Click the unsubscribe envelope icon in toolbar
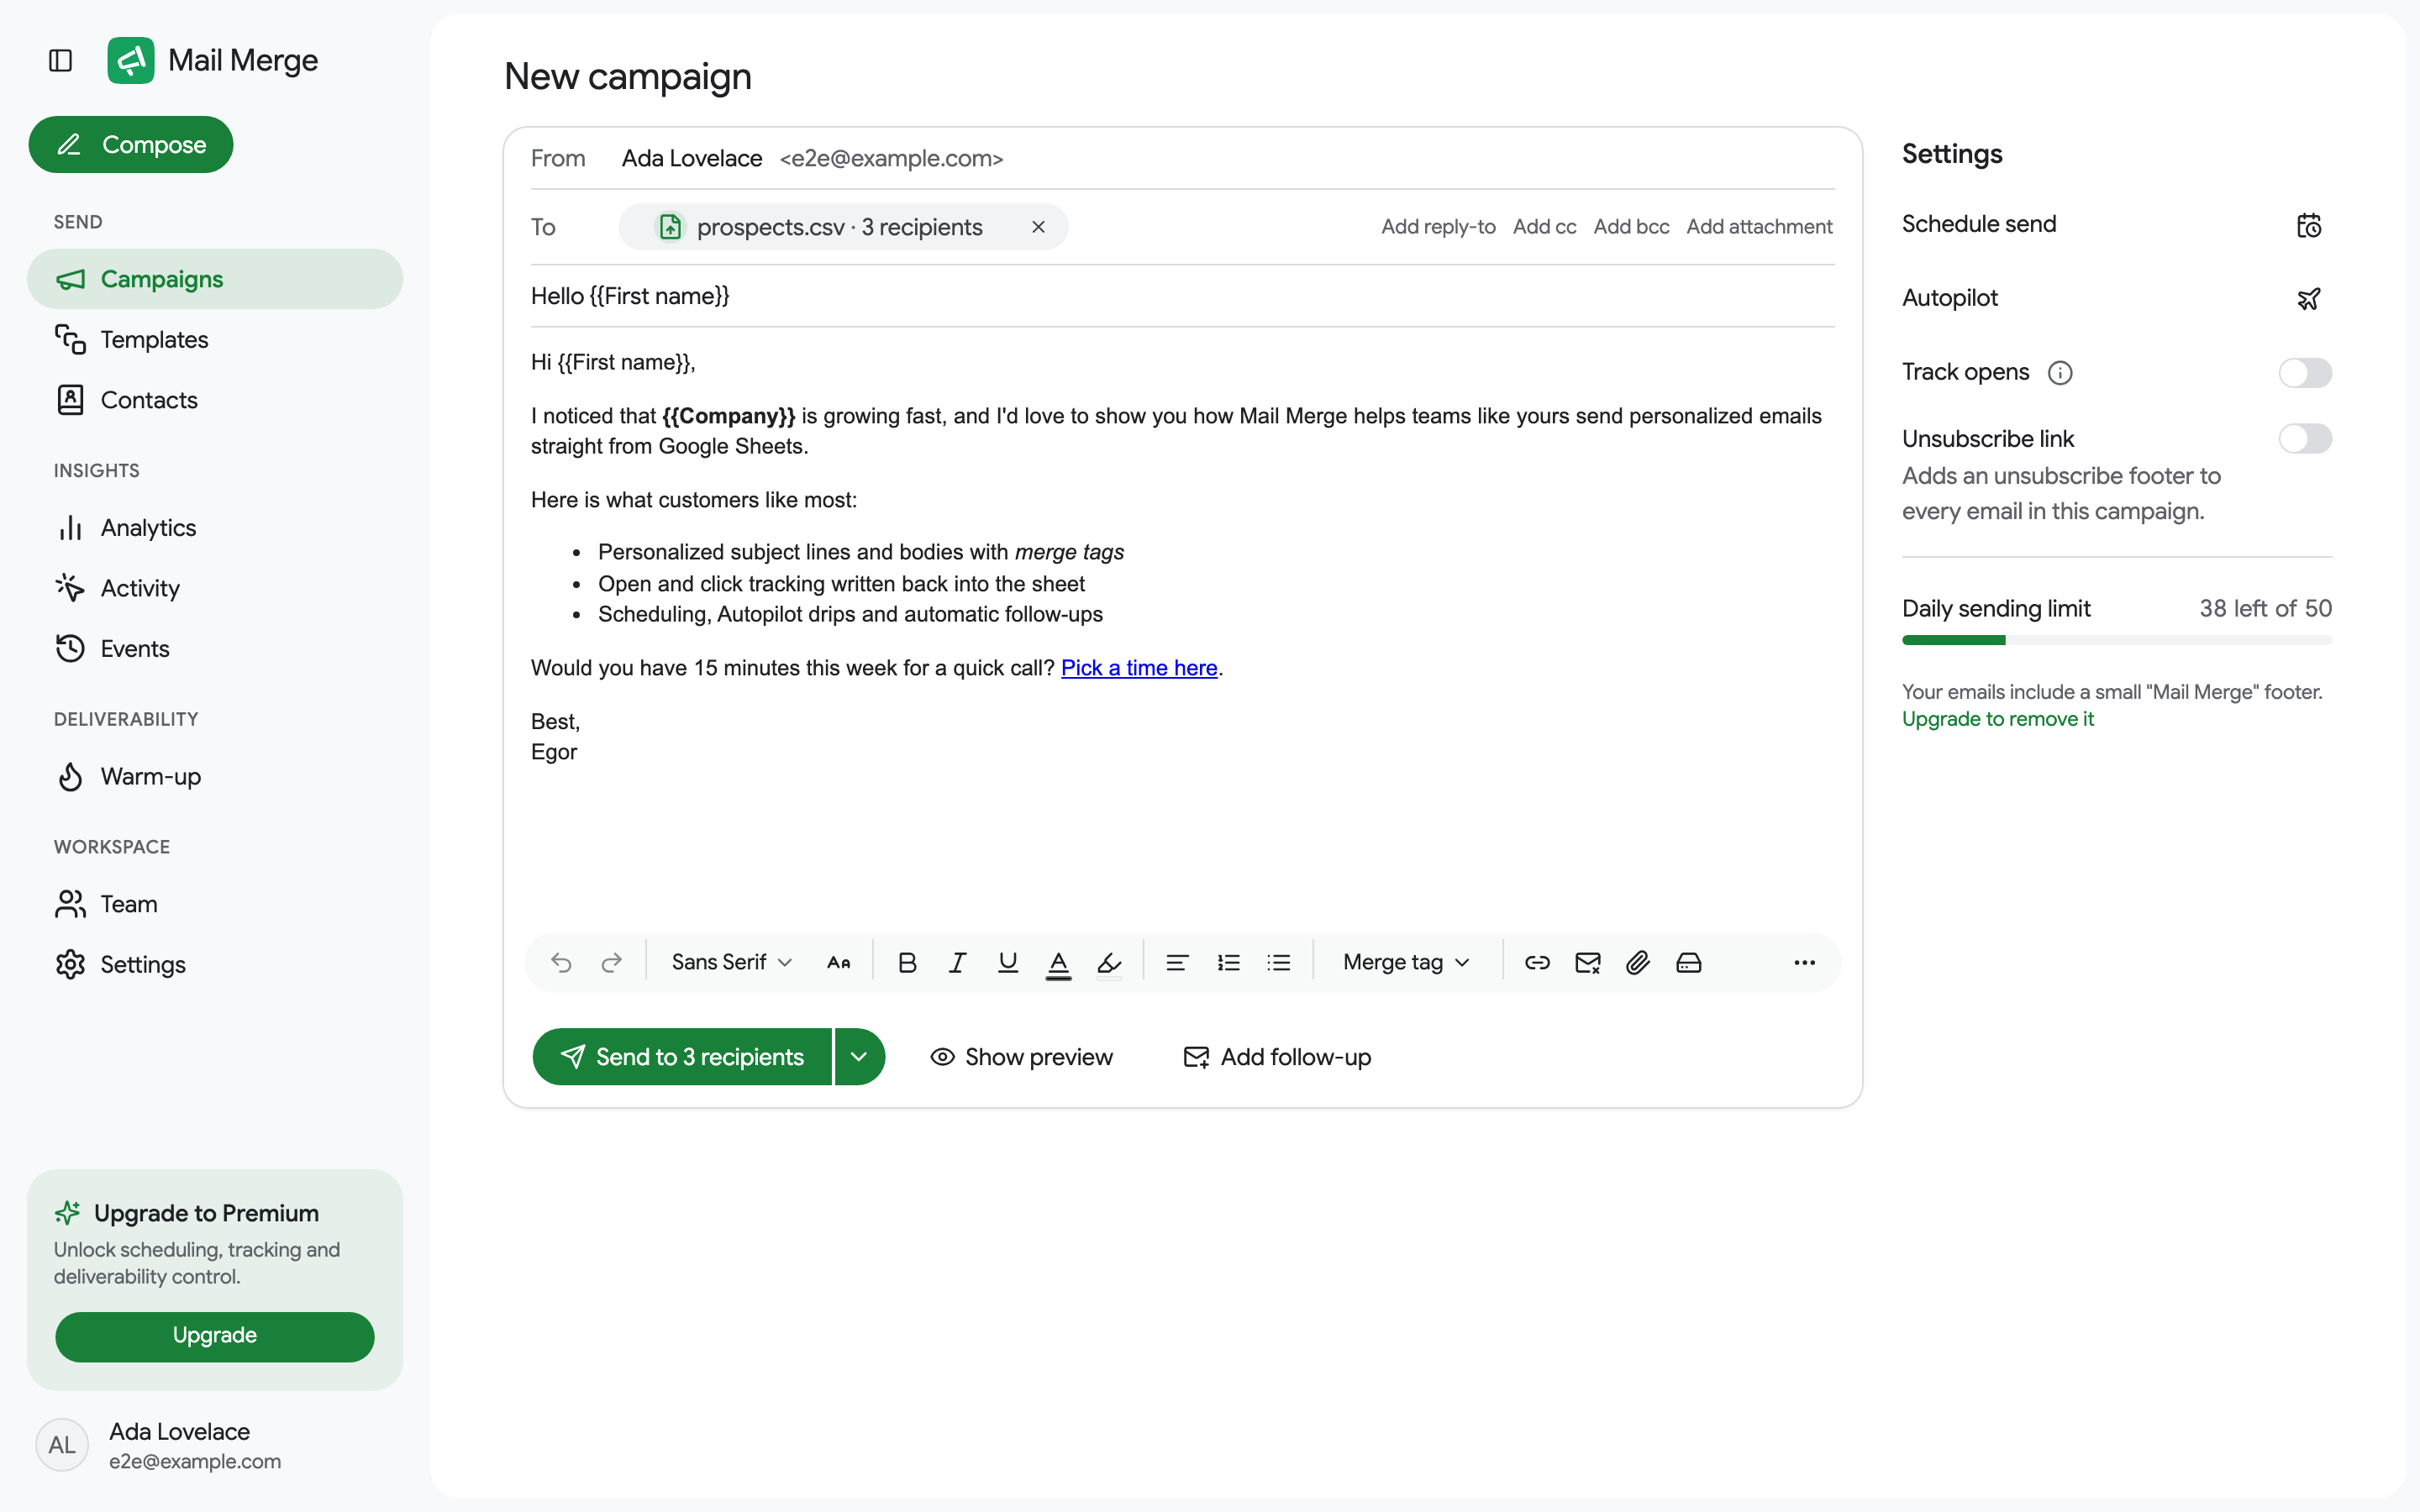 1587,962
